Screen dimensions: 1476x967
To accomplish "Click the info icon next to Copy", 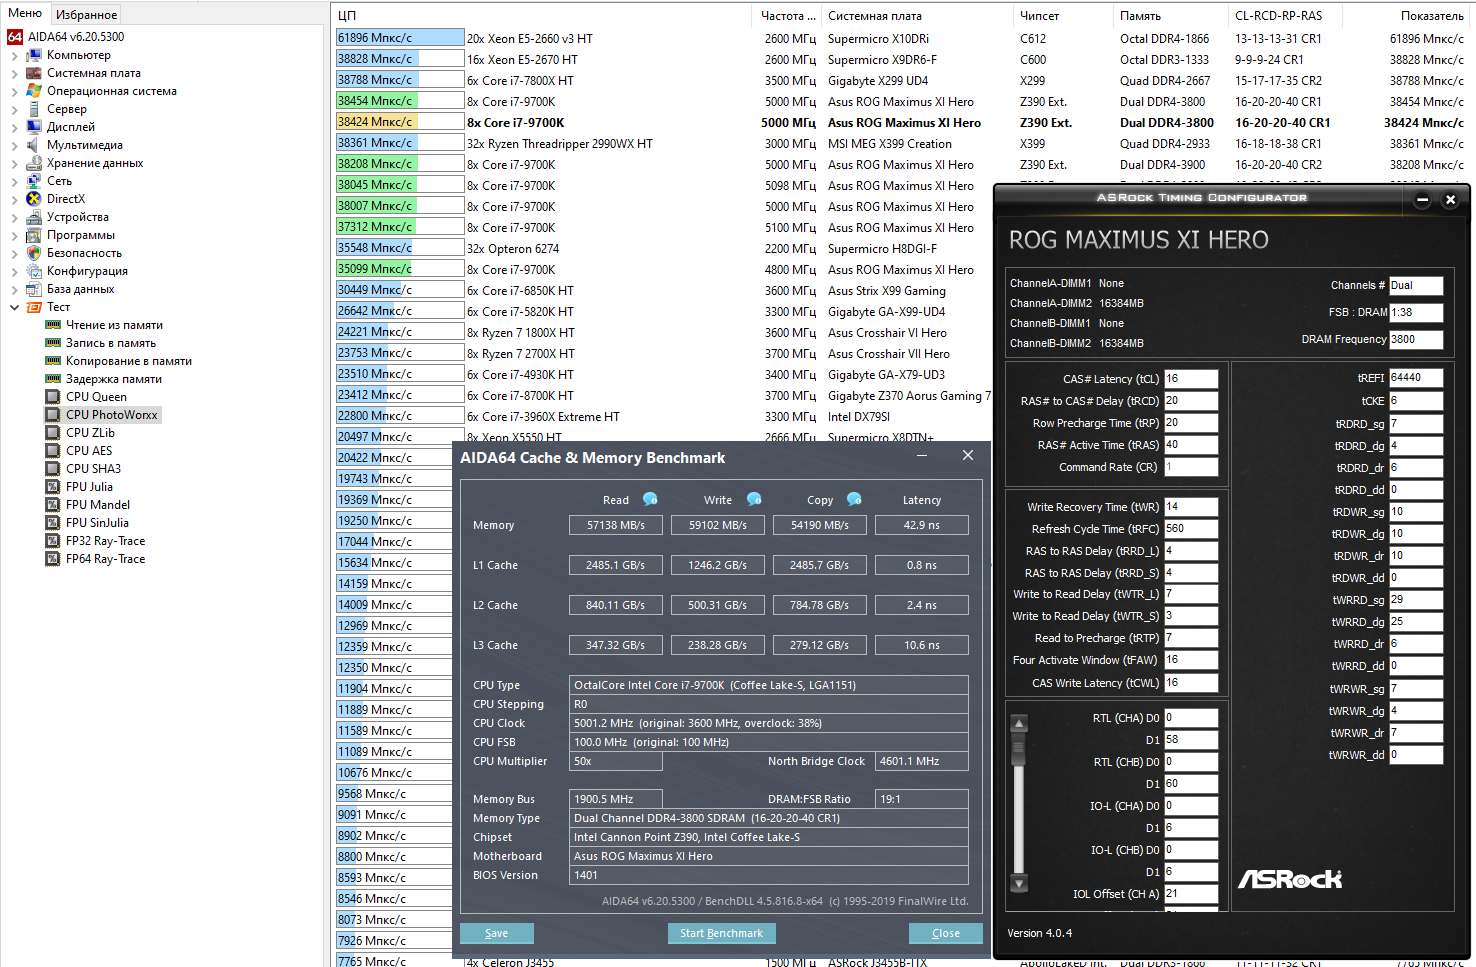I will (854, 499).
